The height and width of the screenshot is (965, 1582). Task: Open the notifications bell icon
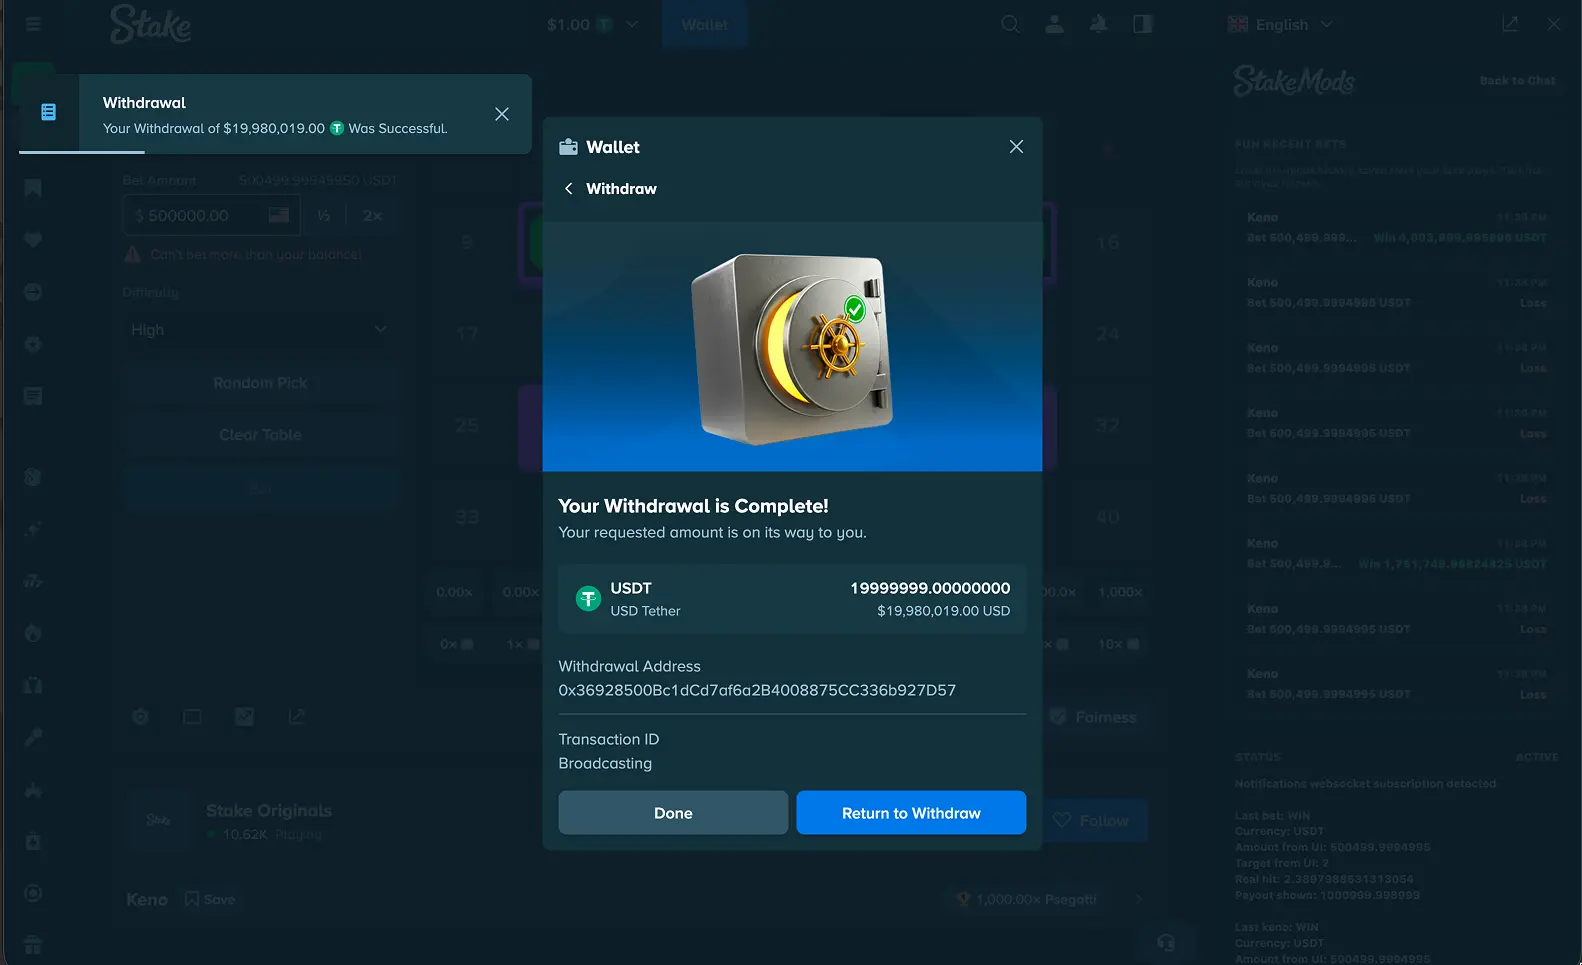pyautogui.click(x=1098, y=24)
